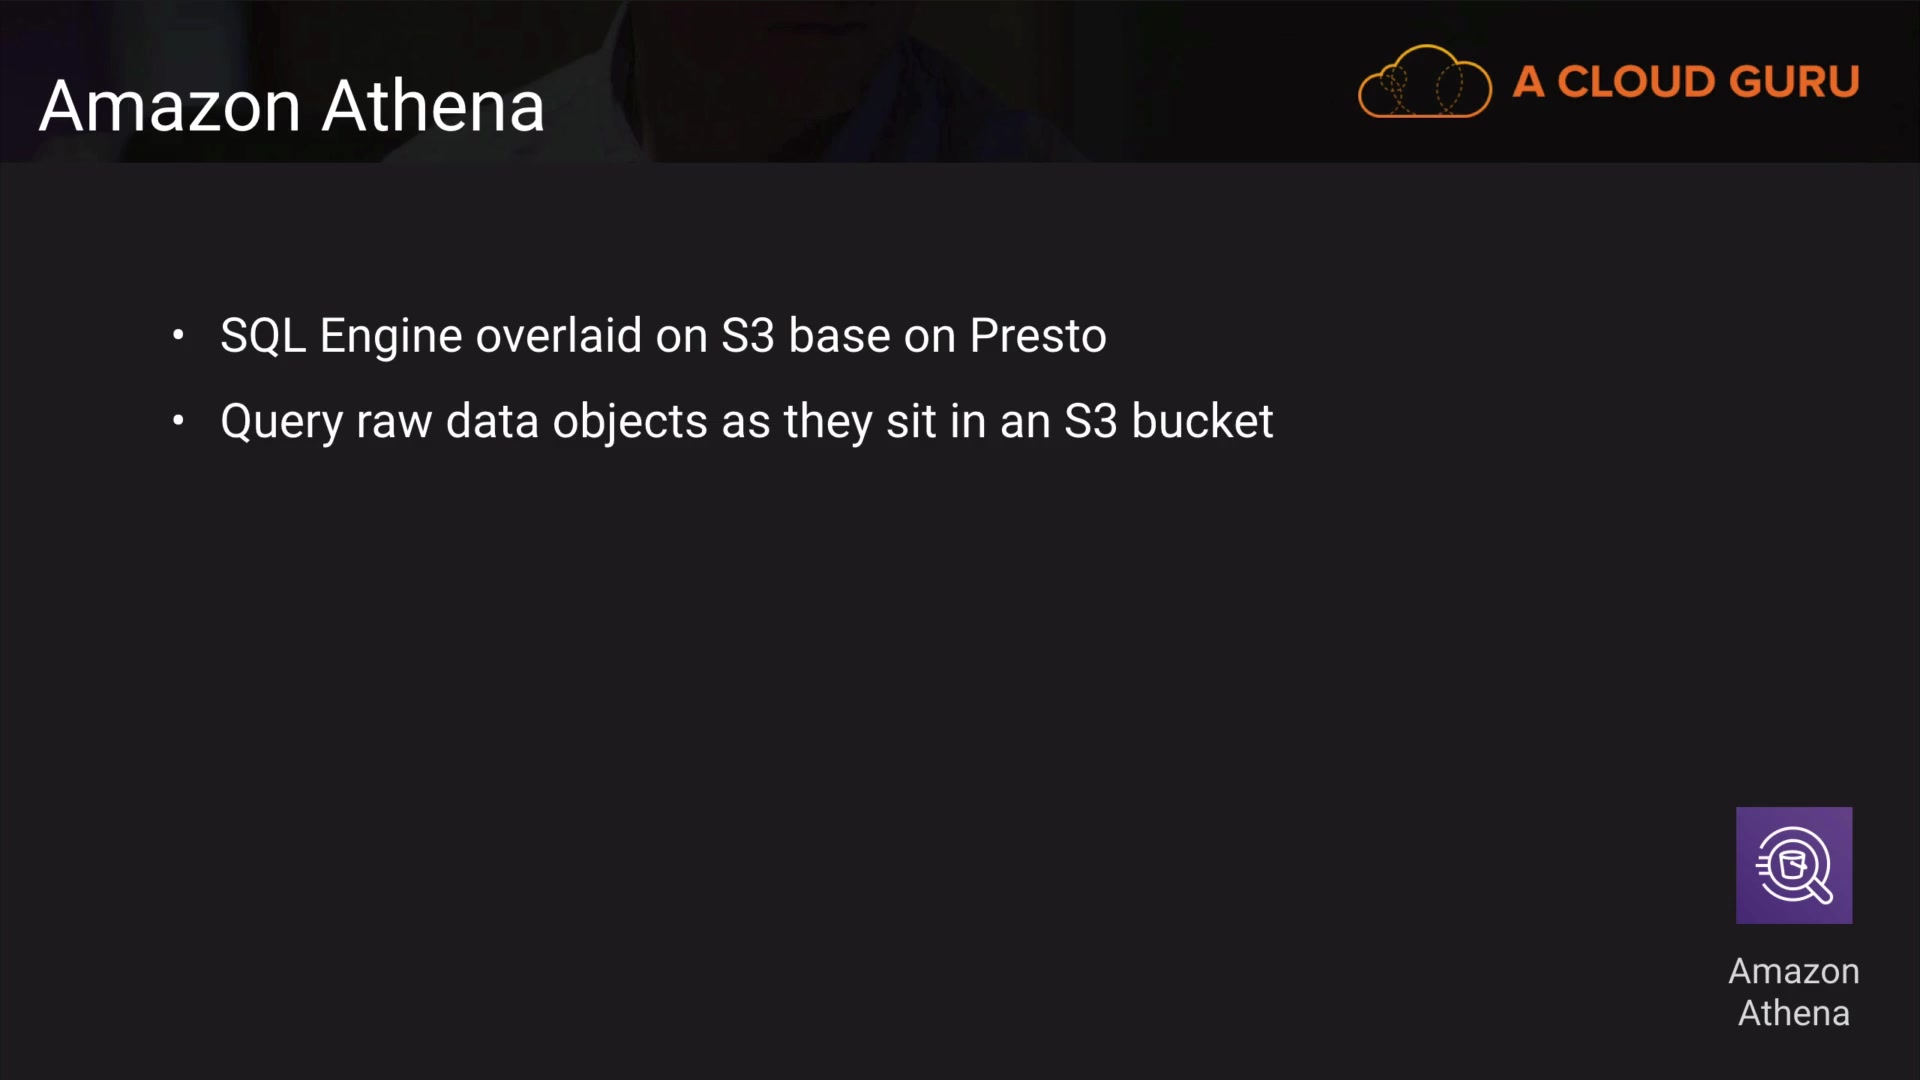This screenshot has width=1920, height=1080.
Task: Click the word Query in second bullet
Action: click(x=281, y=422)
